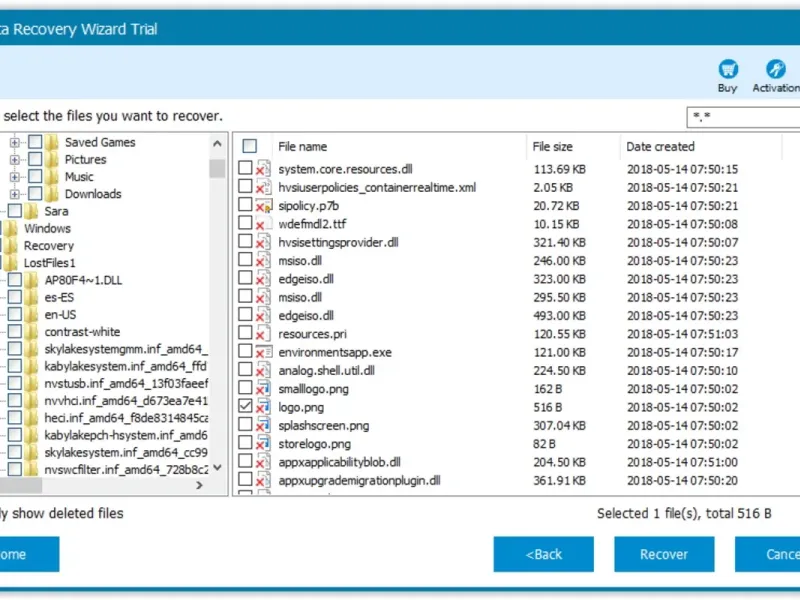Viewport: 800px width, 600px height.
Task: Check the box for storelogo.png
Action: click(245, 442)
